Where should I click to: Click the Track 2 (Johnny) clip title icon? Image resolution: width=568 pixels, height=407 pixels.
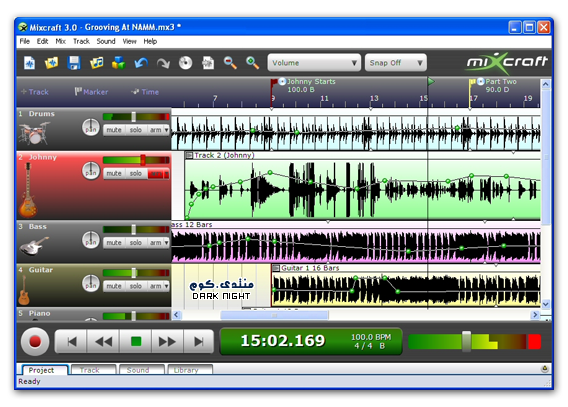pyautogui.click(x=189, y=155)
